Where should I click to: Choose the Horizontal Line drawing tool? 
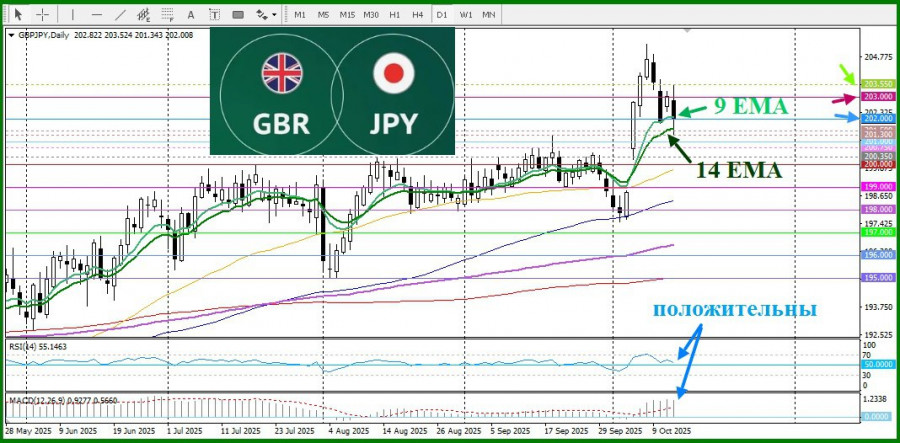coord(96,14)
